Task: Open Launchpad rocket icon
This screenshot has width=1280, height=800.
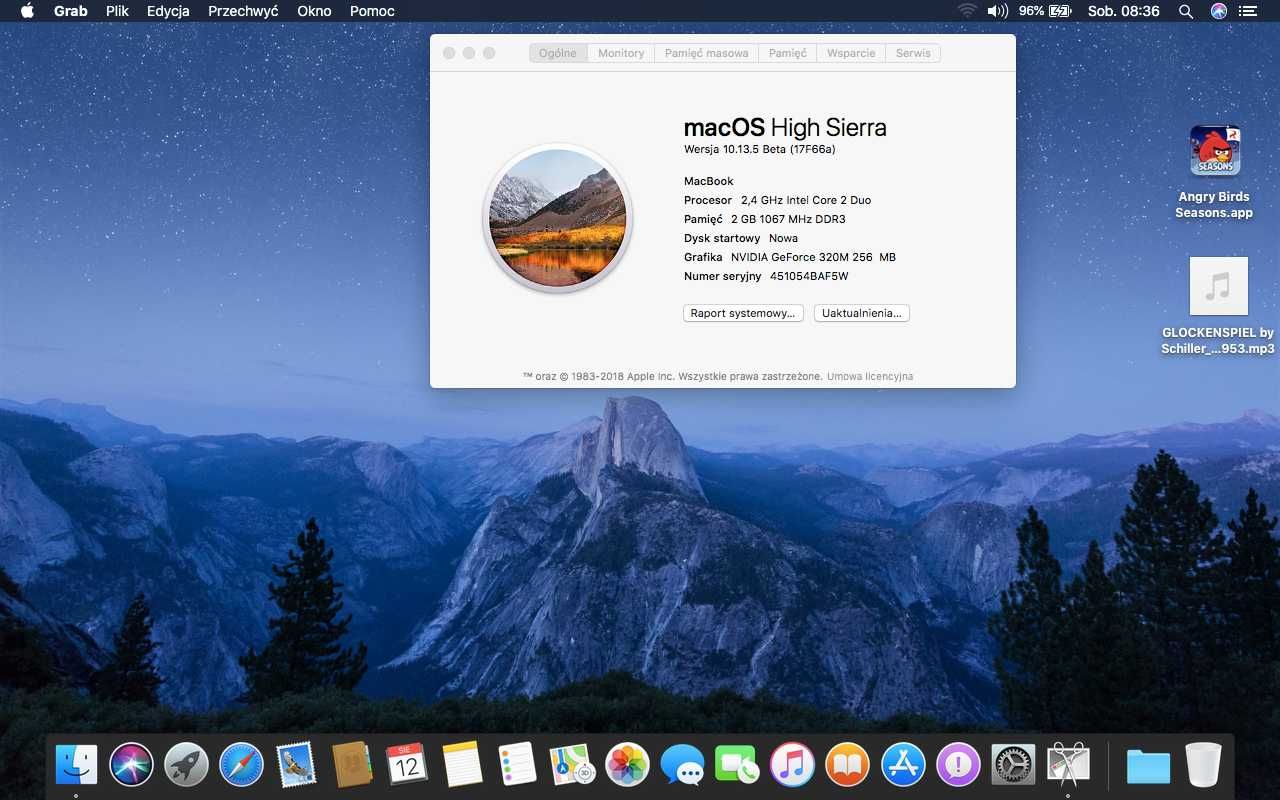Action: pyautogui.click(x=186, y=765)
